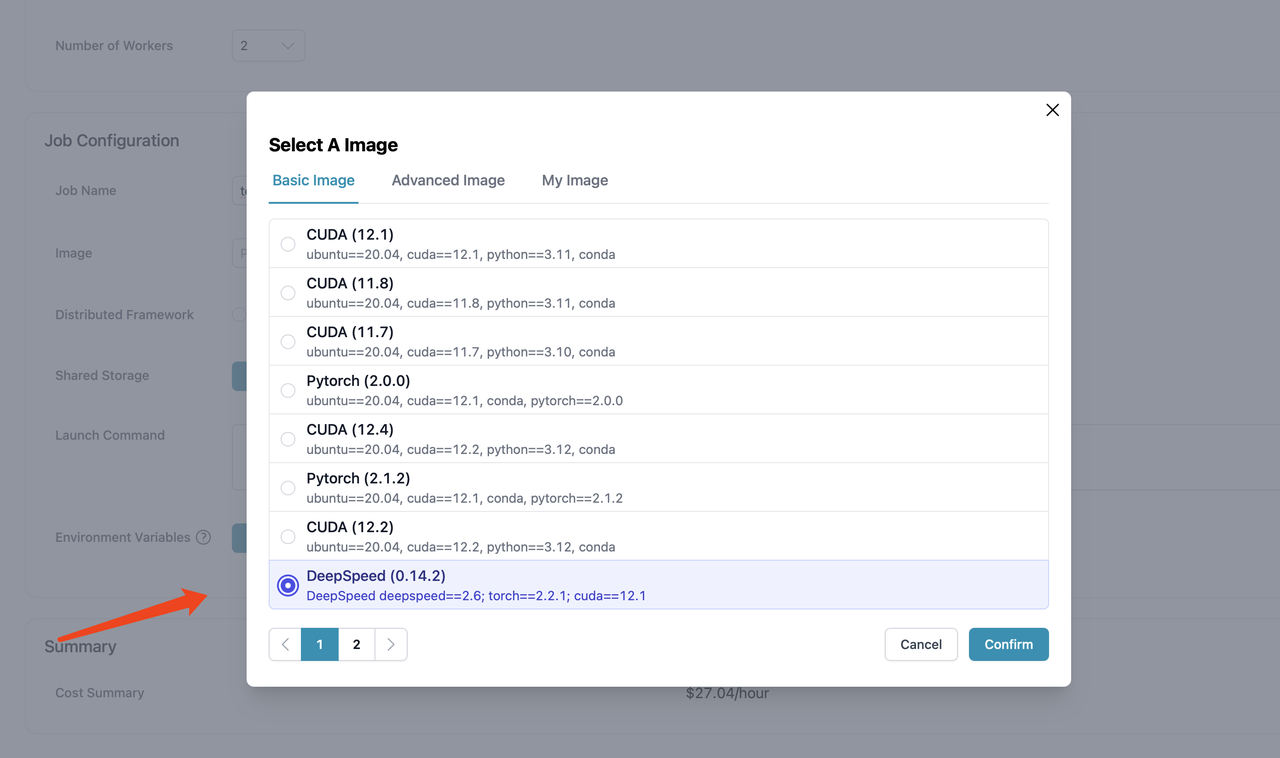The height and width of the screenshot is (758, 1280).
Task: Click the pytorch==2.1.2 description line
Action: tap(465, 498)
